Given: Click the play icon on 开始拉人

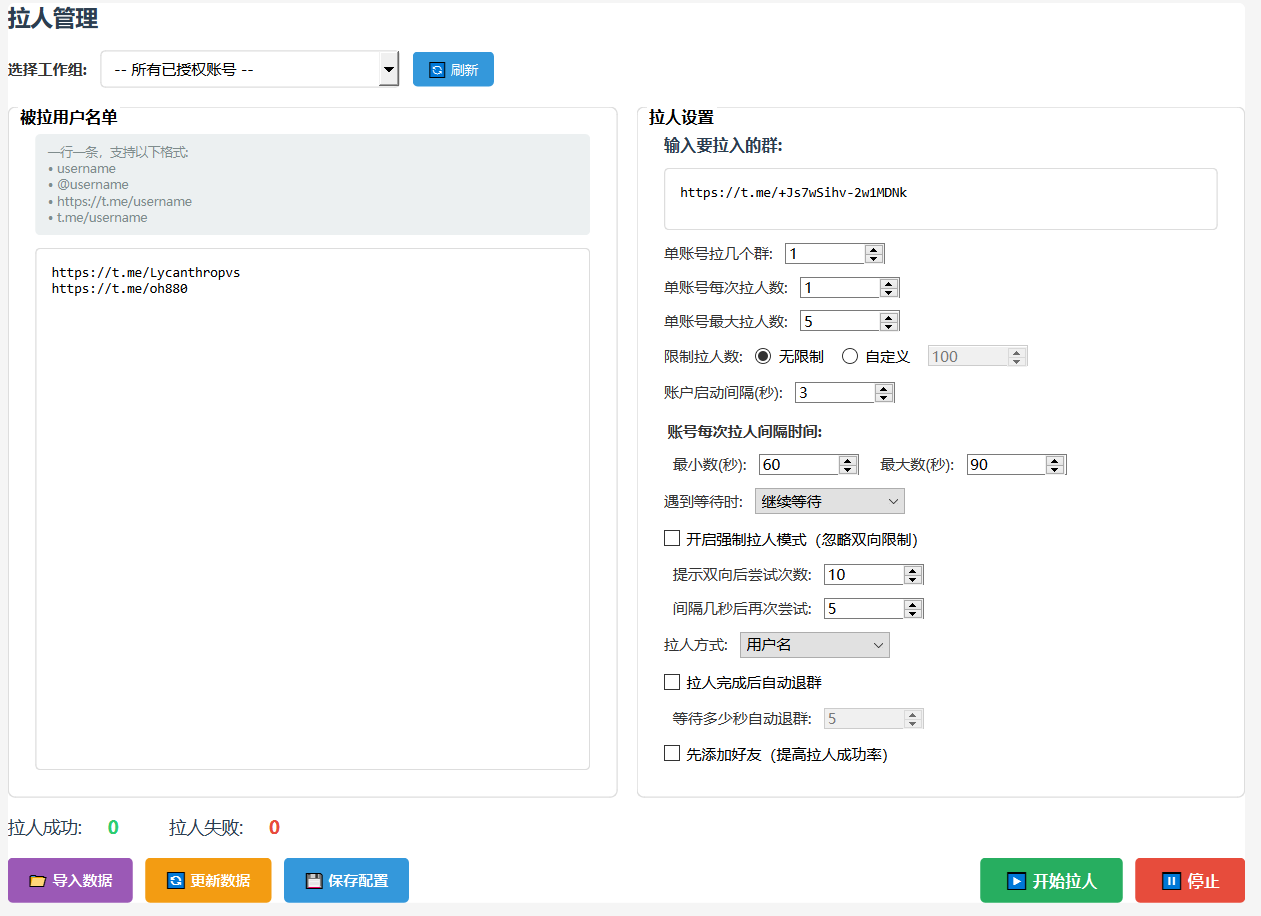Looking at the screenshot, I should coord(1016,881).
